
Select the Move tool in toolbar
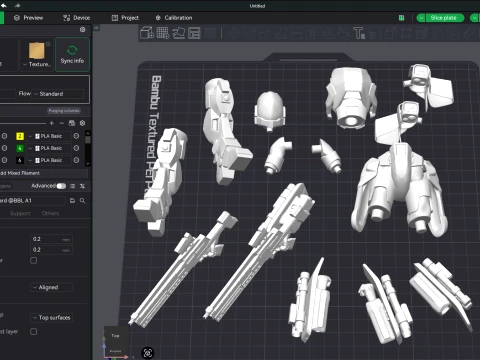click(x=234, y=33)
